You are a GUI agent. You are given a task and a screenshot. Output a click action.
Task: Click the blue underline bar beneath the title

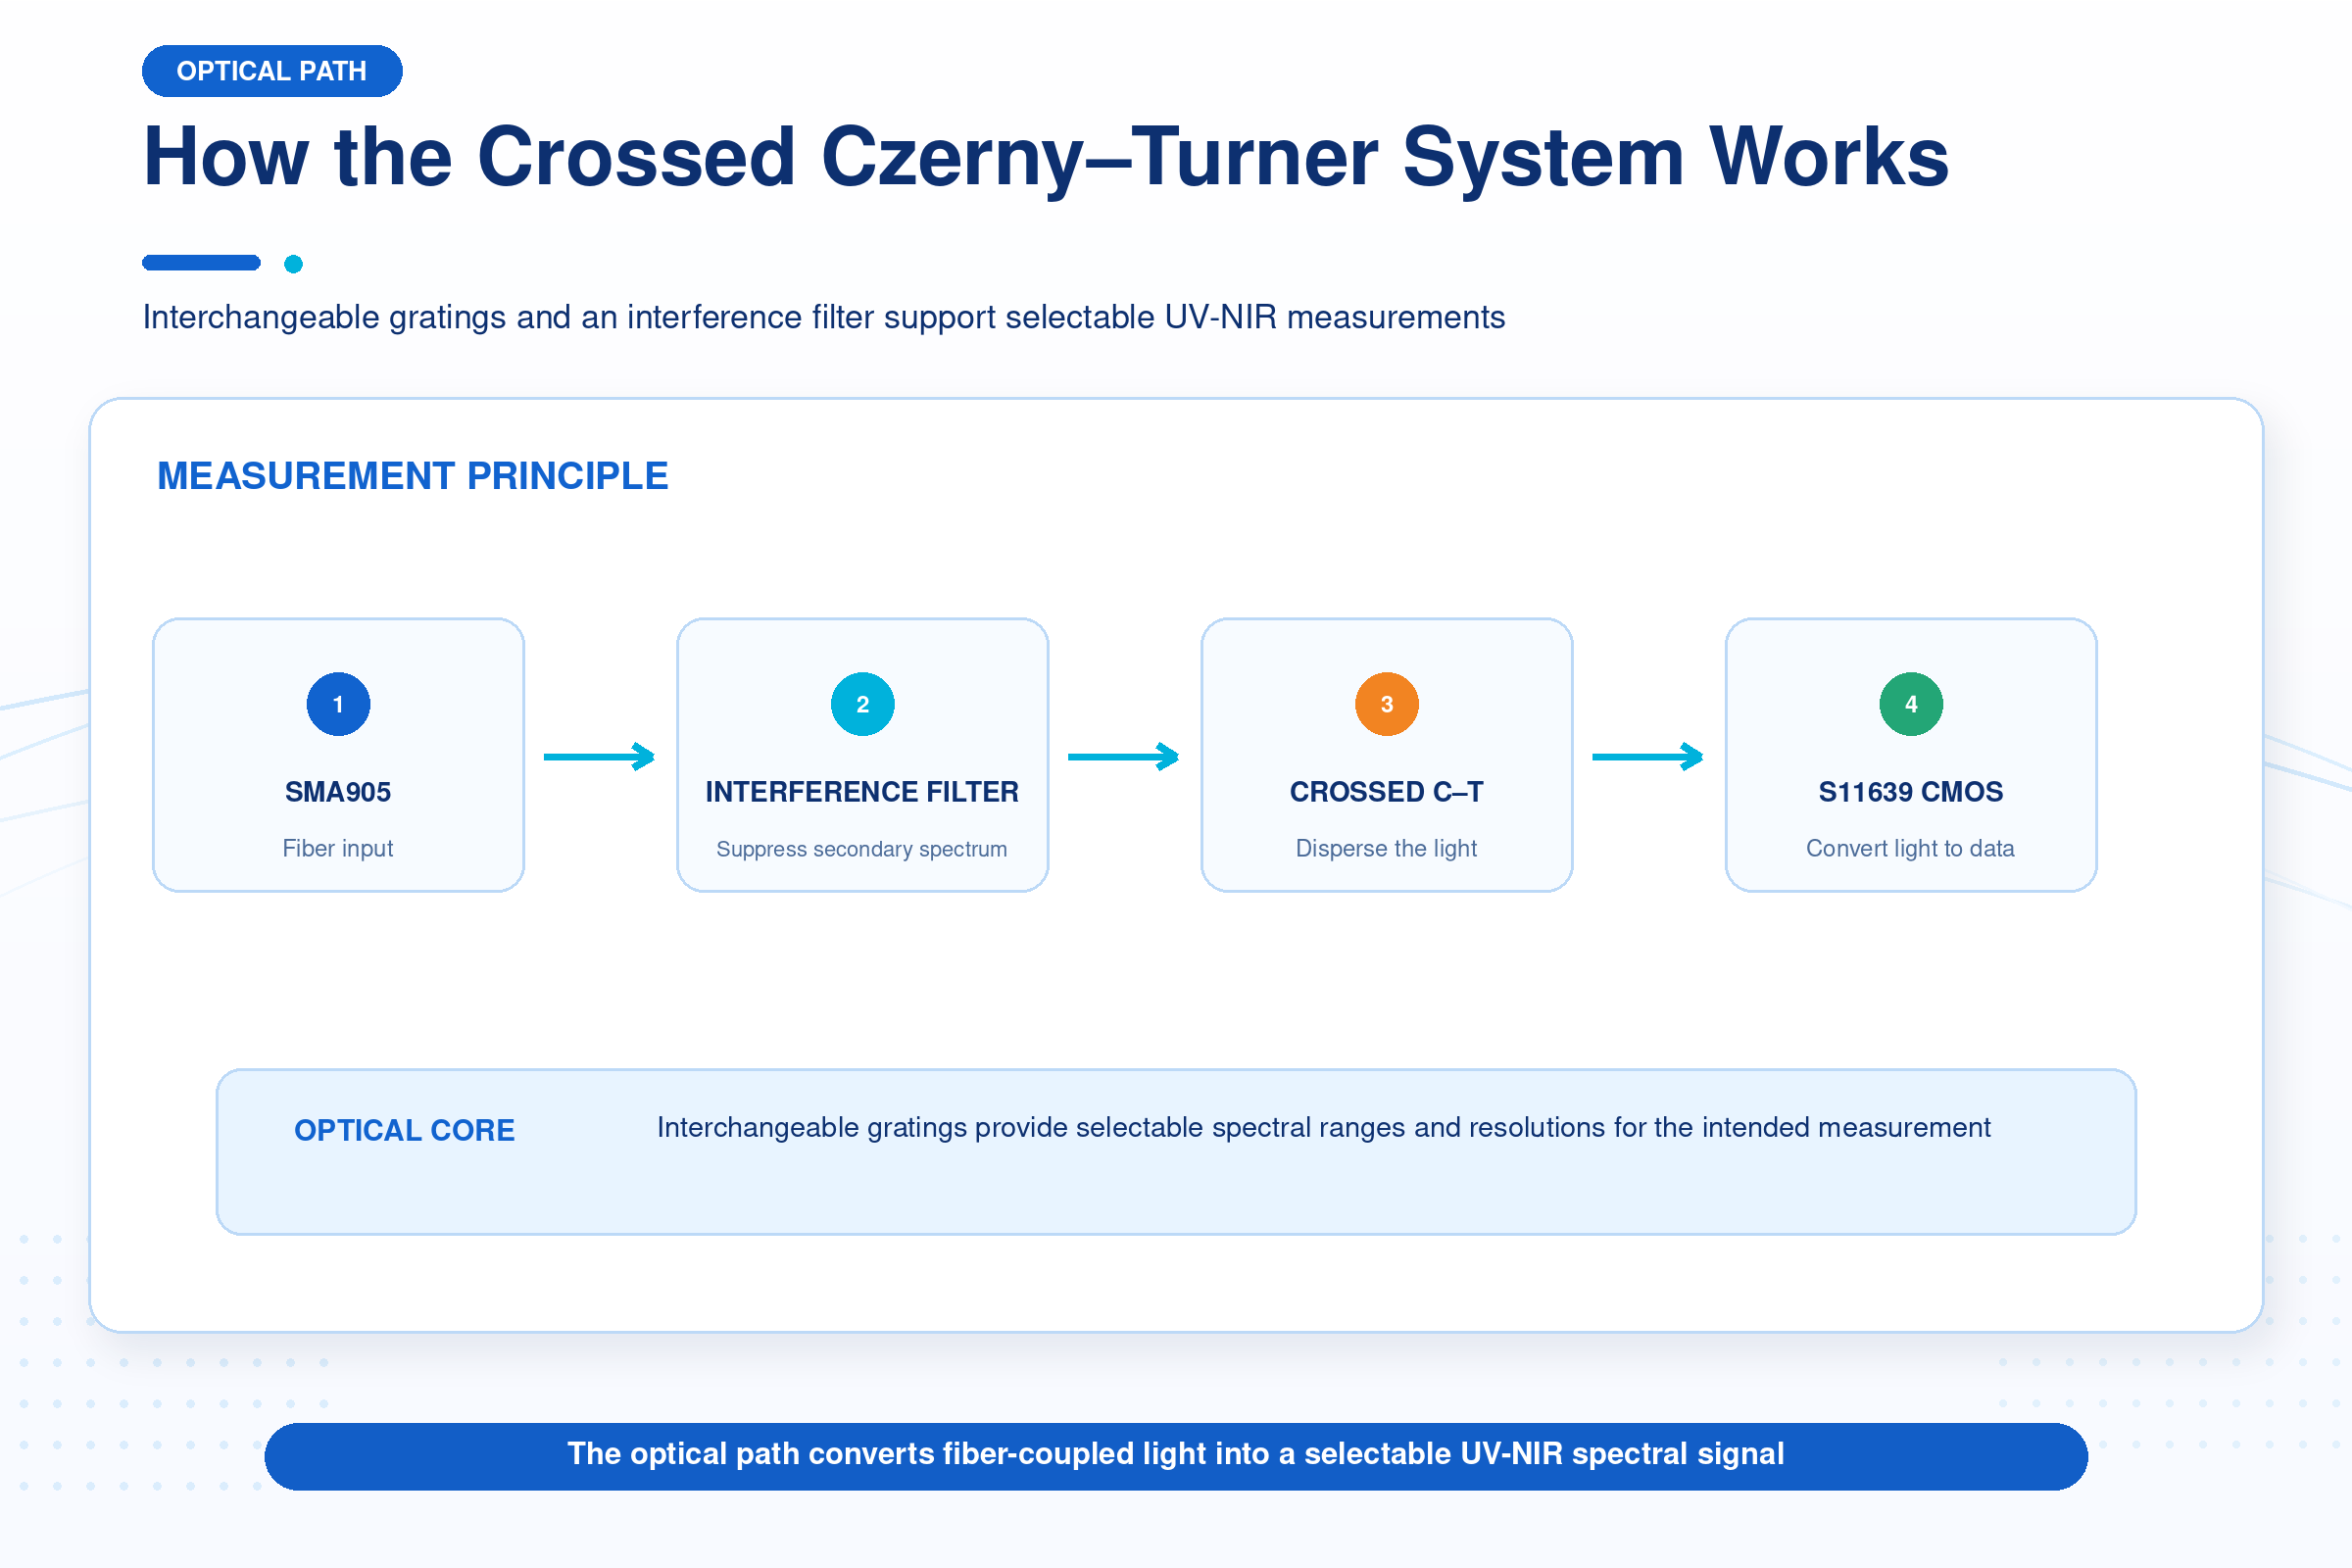(x=201, y=263)
